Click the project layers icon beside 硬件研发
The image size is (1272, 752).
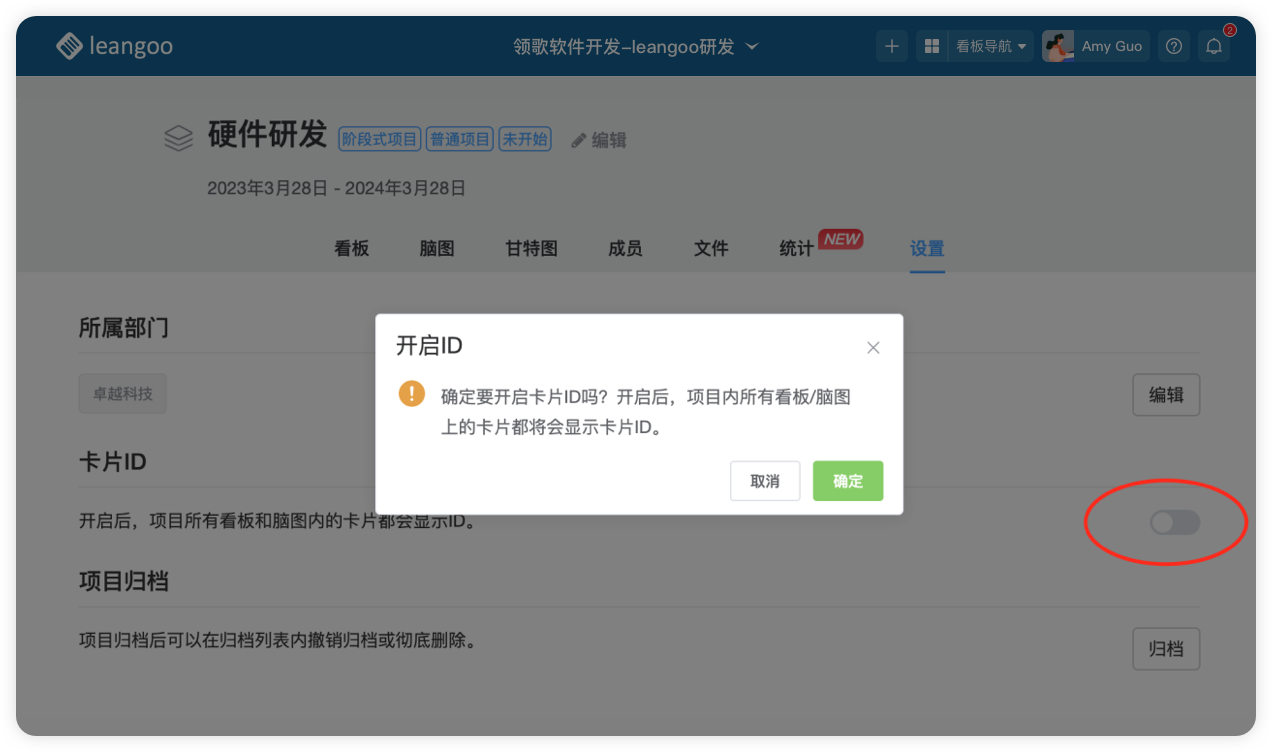coord(178,138)
